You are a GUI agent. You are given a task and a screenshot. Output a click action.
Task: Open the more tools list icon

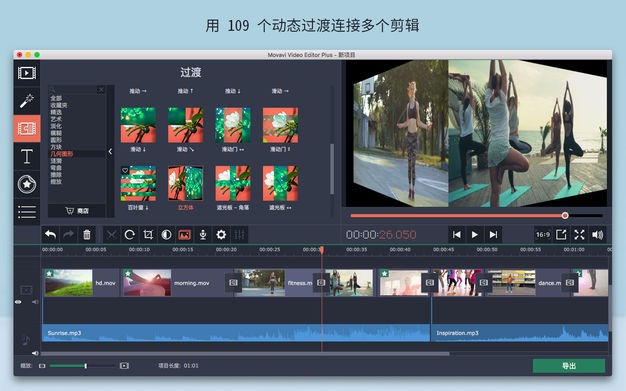click(27, 212)
